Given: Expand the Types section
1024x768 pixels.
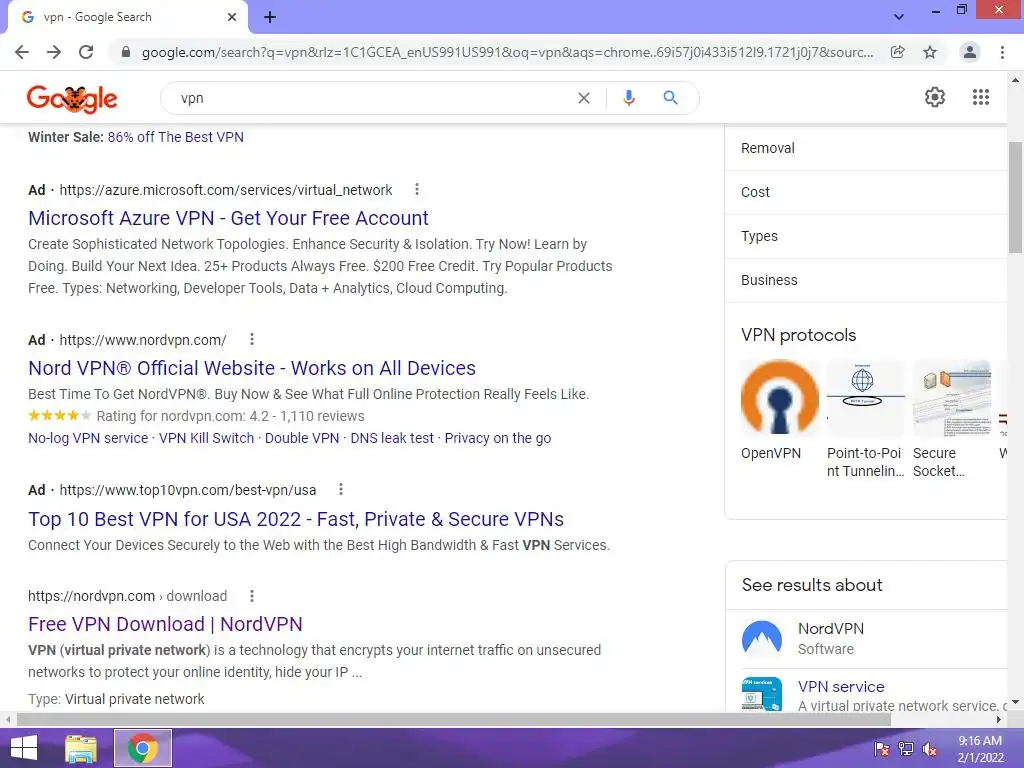Looking at the screenshot, I should click(866, 236).
